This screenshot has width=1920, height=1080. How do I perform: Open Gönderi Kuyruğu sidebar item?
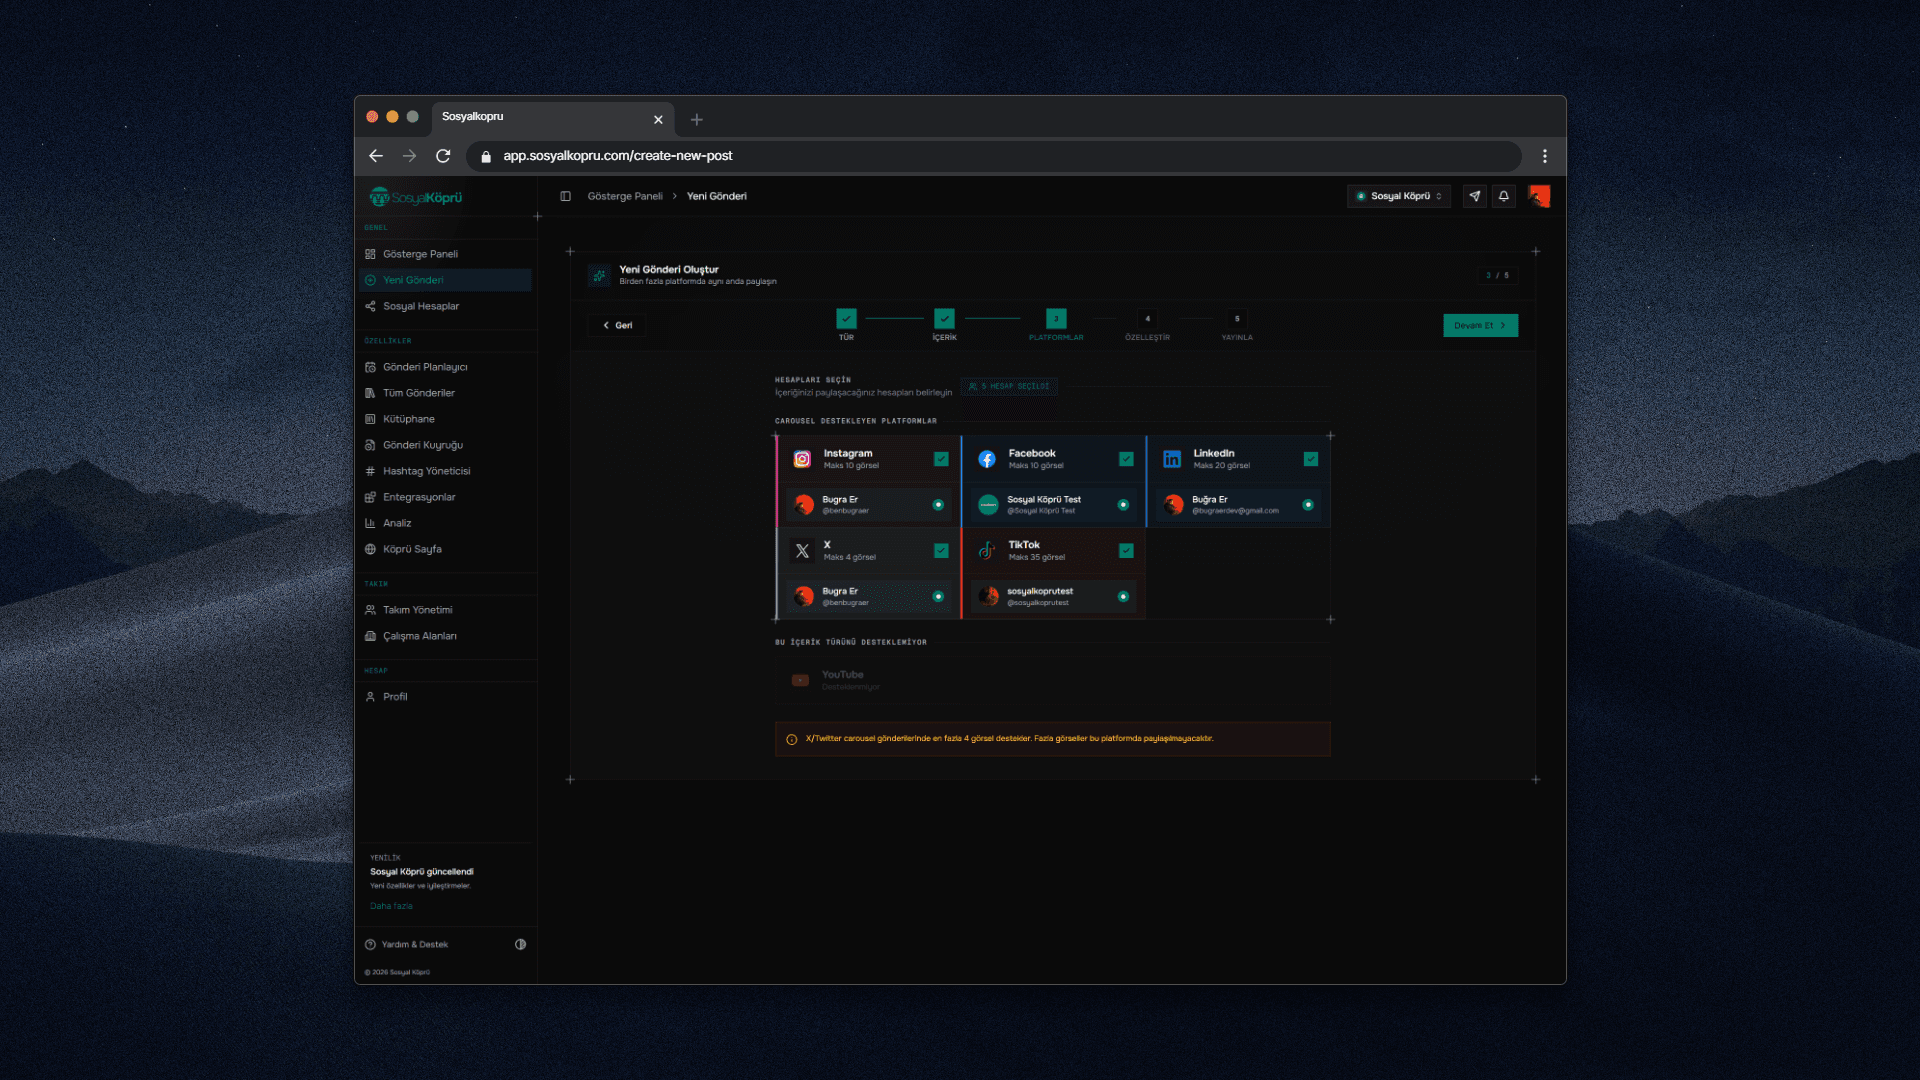pos(445,445)
